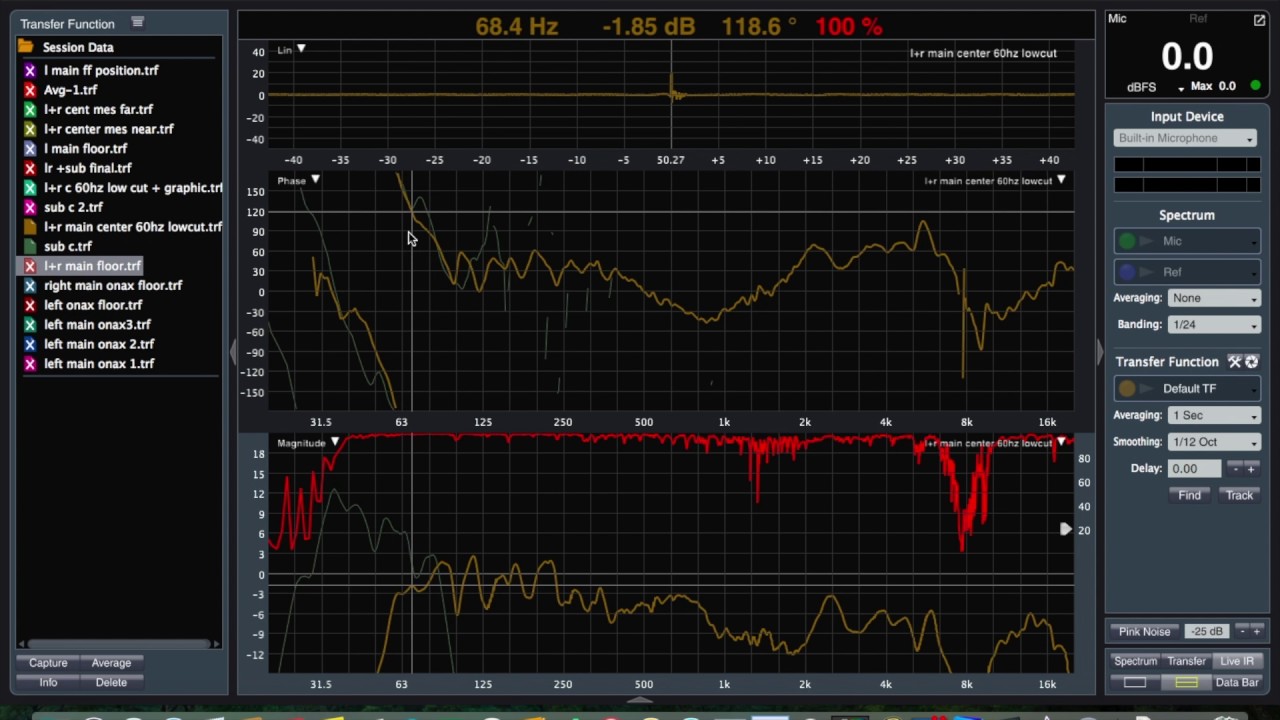Start the Default TF measurement
This screenshot has height=720, width=1280.
pos(1146,389)
